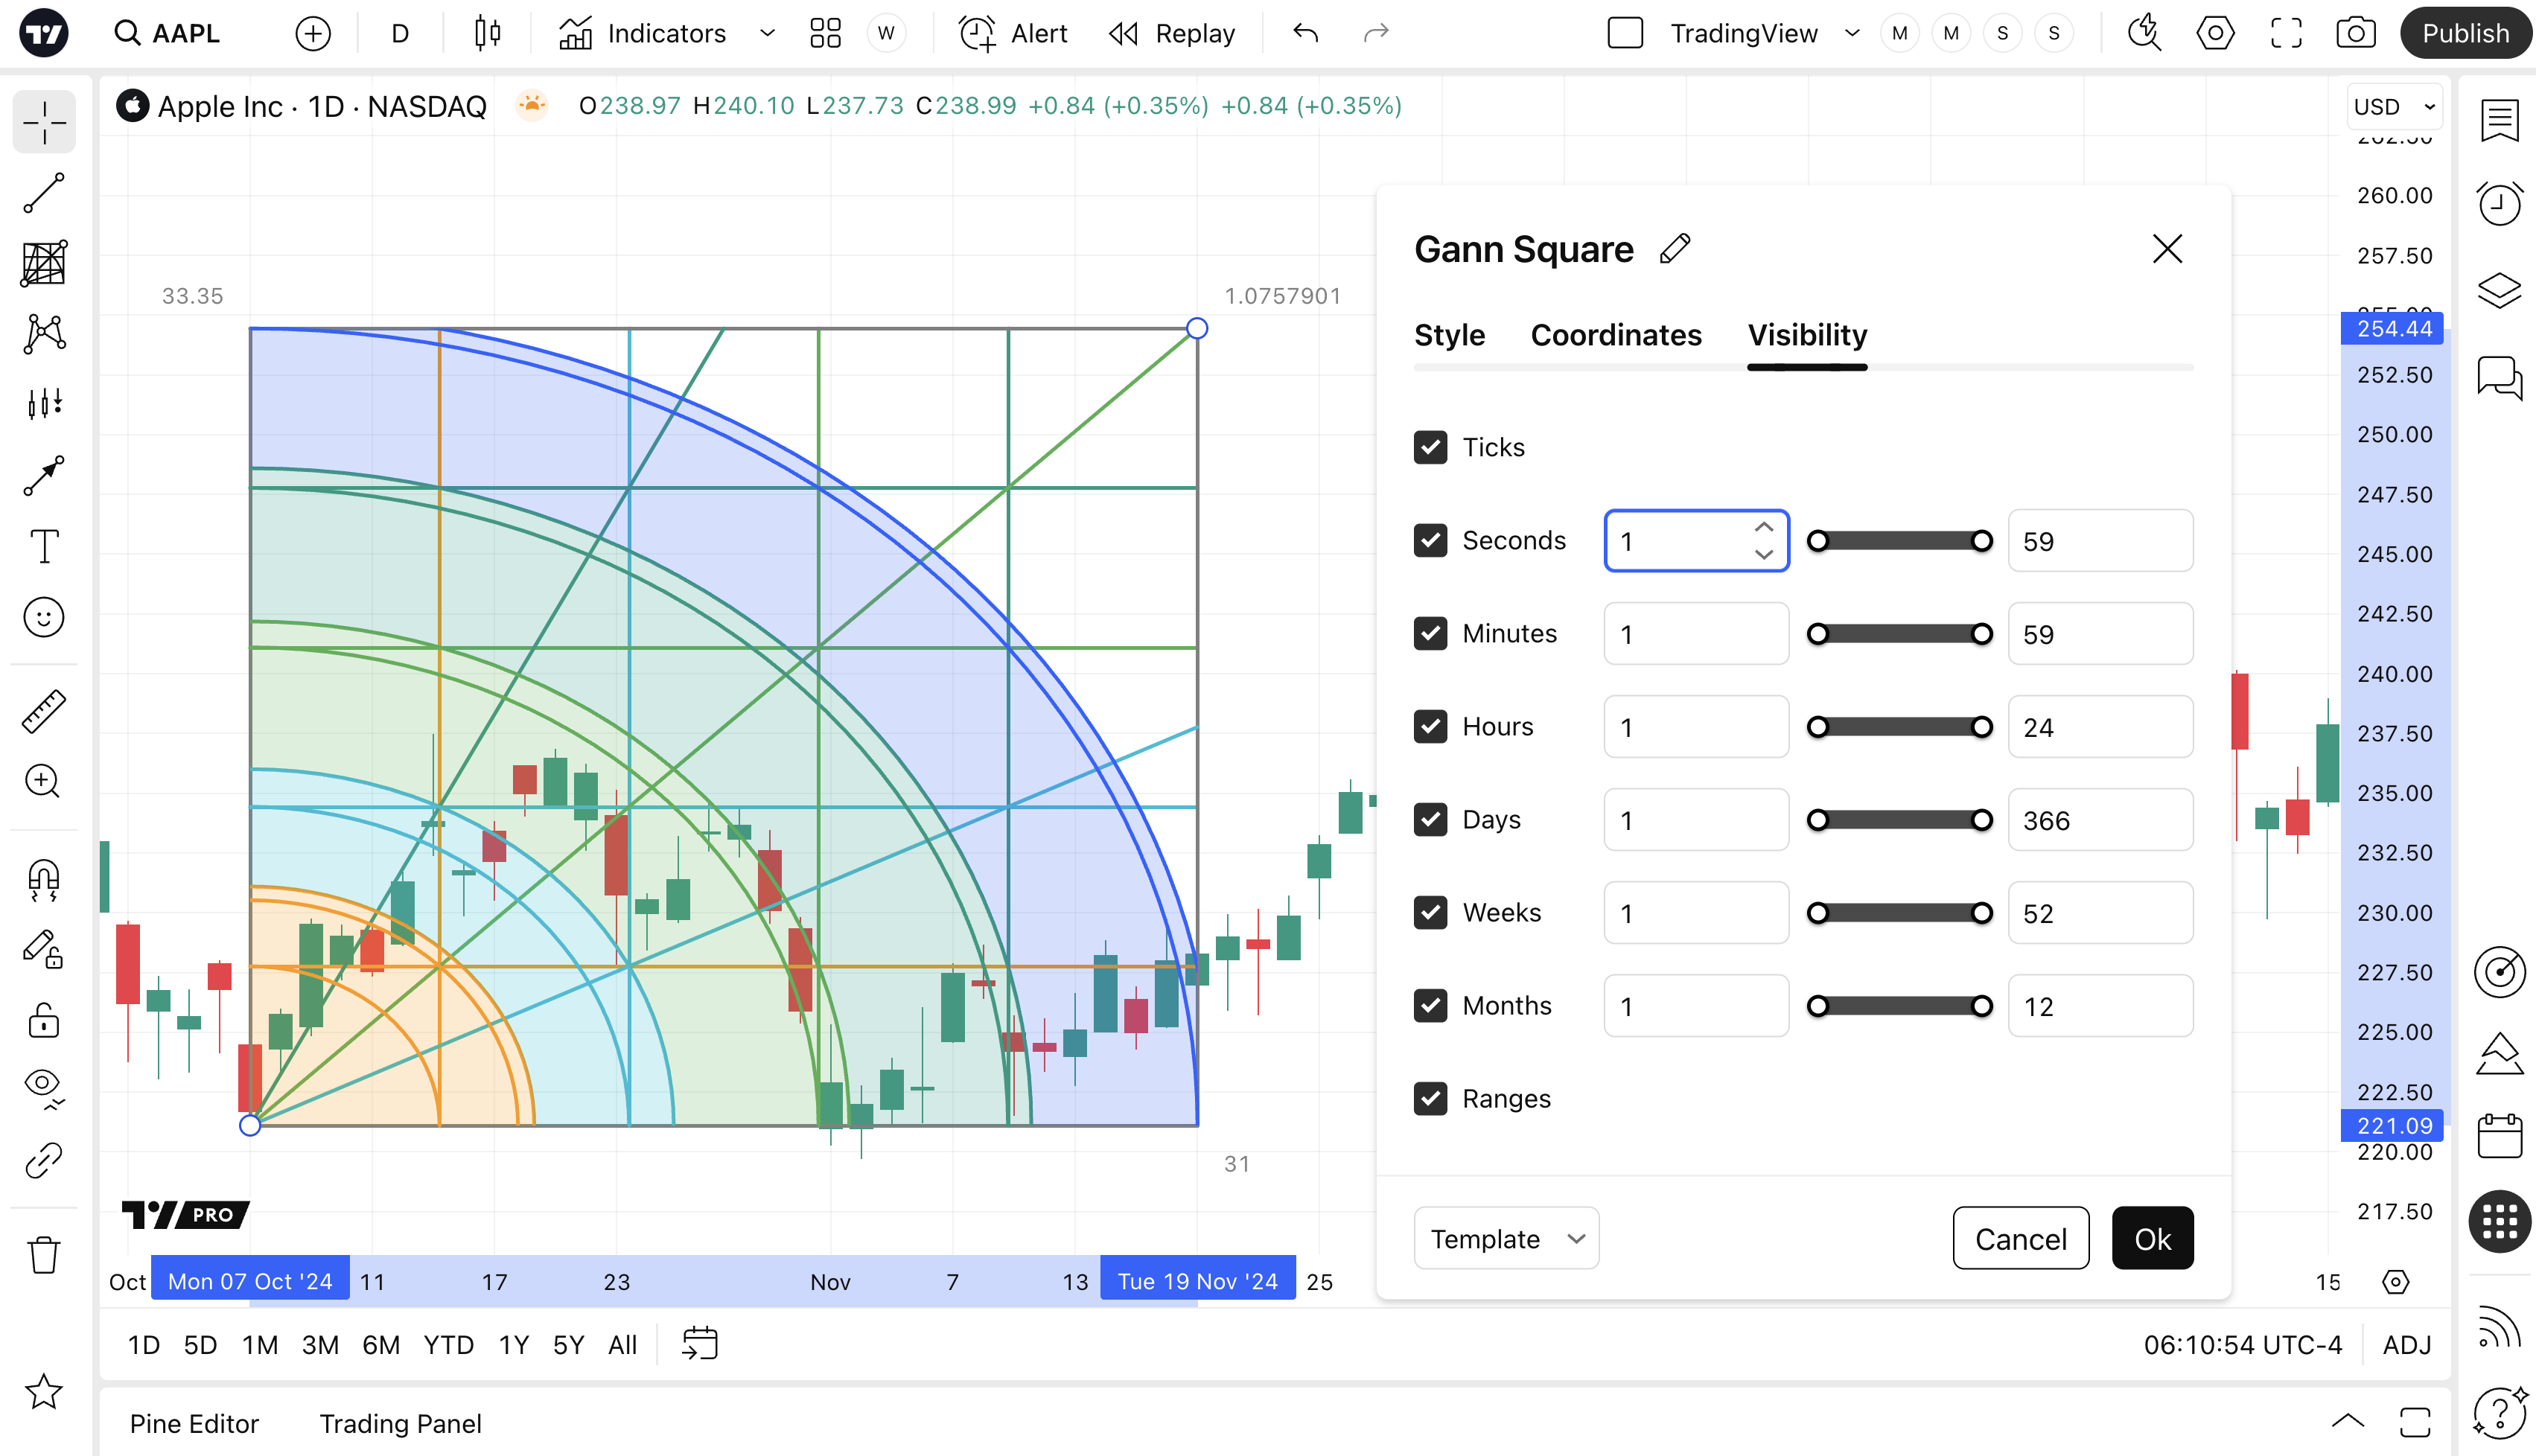The height and width of the screenshot is (1456, 2536).
Task: Uncheck the Ticks visibility checkbox
Action: pyautogui.click(x=1430, y=447)
